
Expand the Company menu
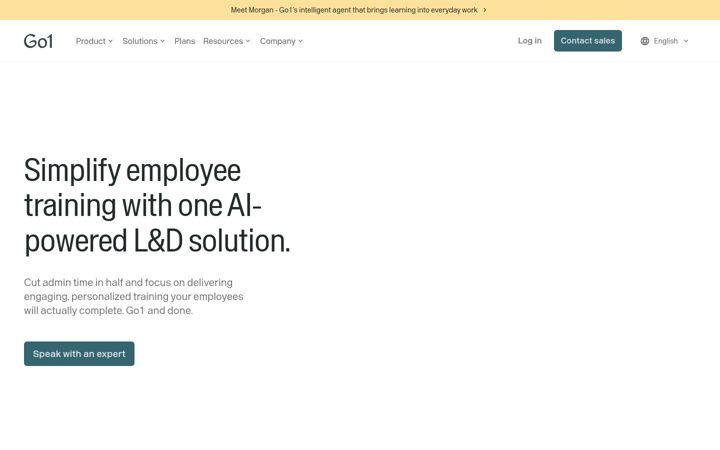pos(281,41)
